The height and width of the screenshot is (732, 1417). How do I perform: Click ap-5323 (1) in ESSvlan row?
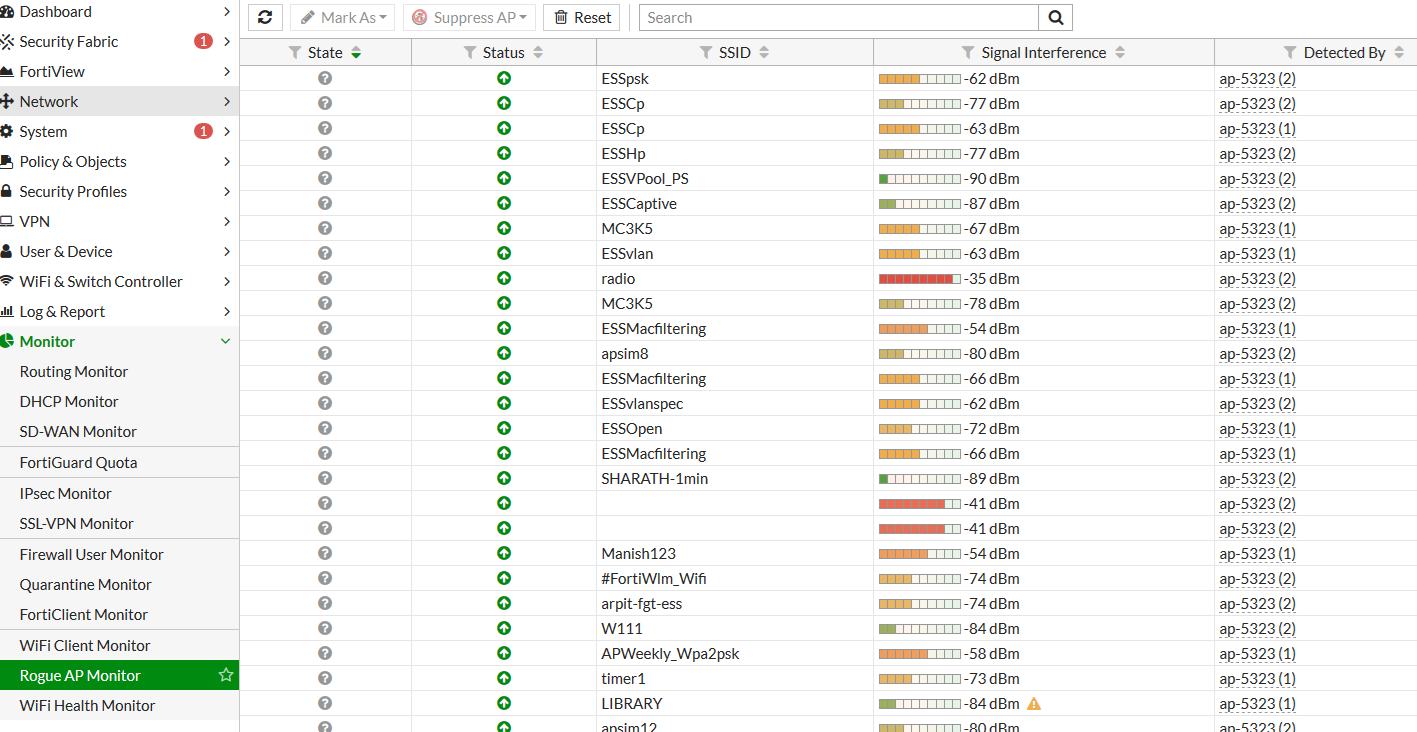coord(1257,253)
